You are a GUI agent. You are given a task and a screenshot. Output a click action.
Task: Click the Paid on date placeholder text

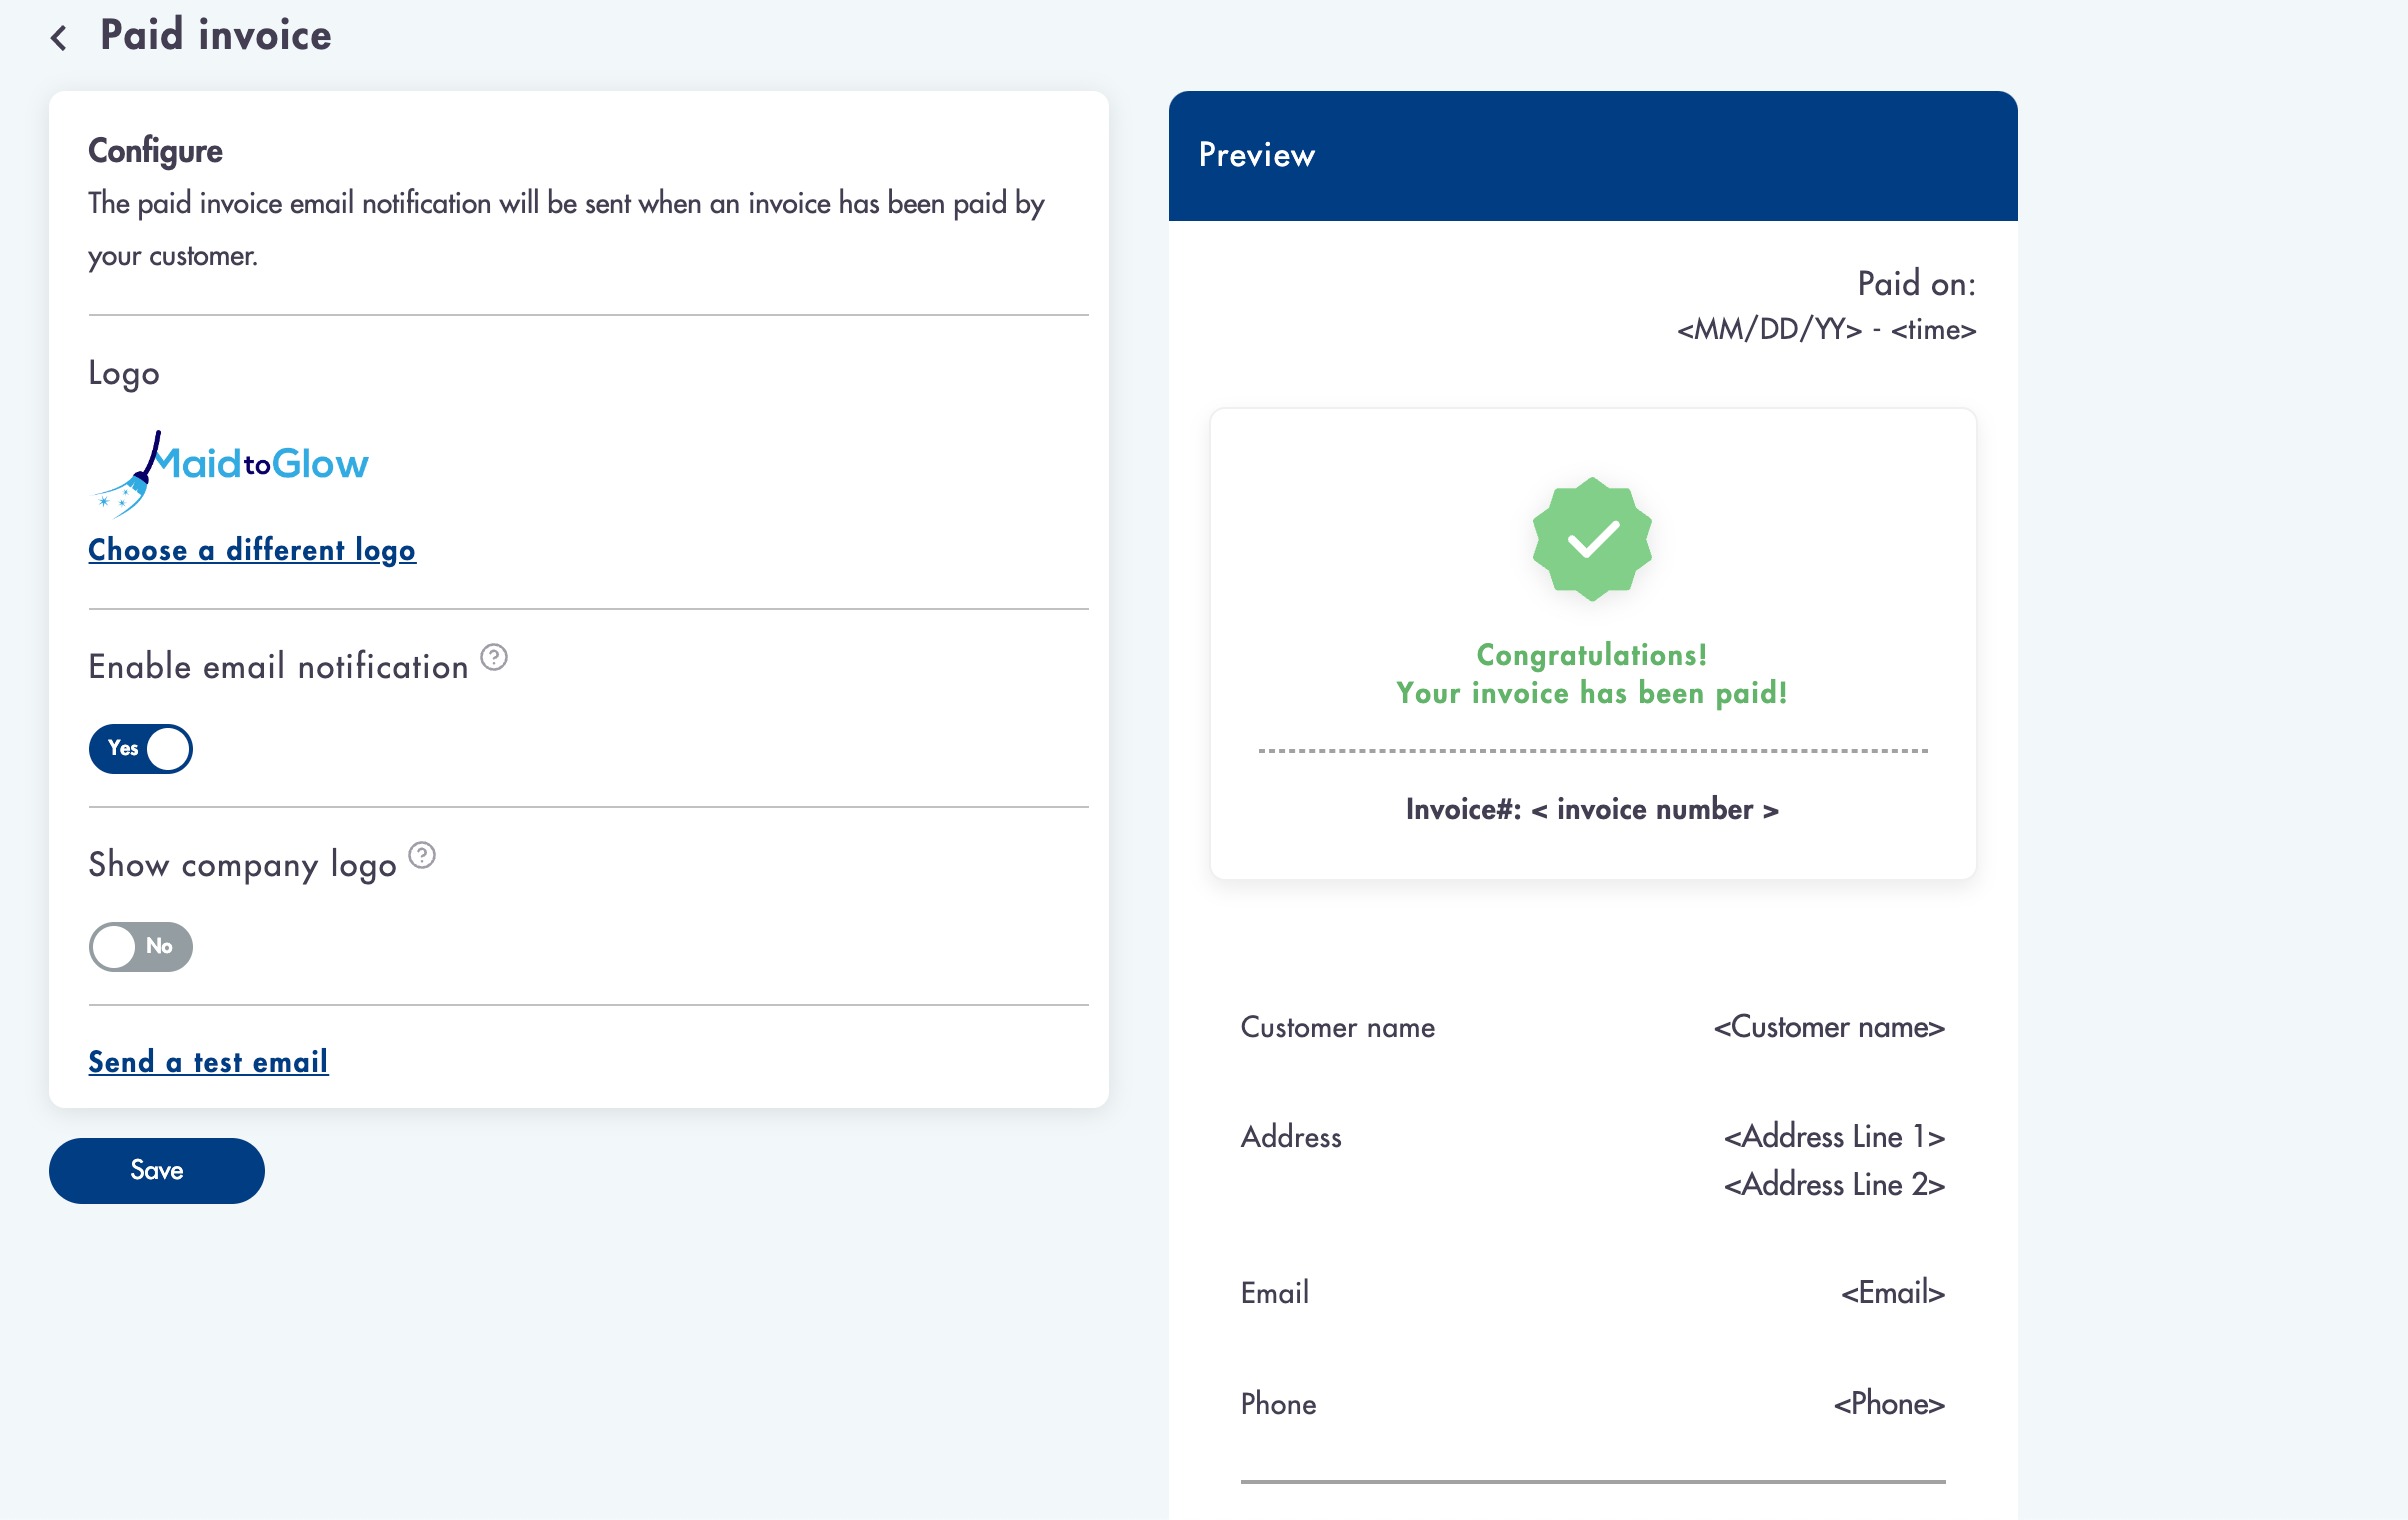tap(1826, 330)
